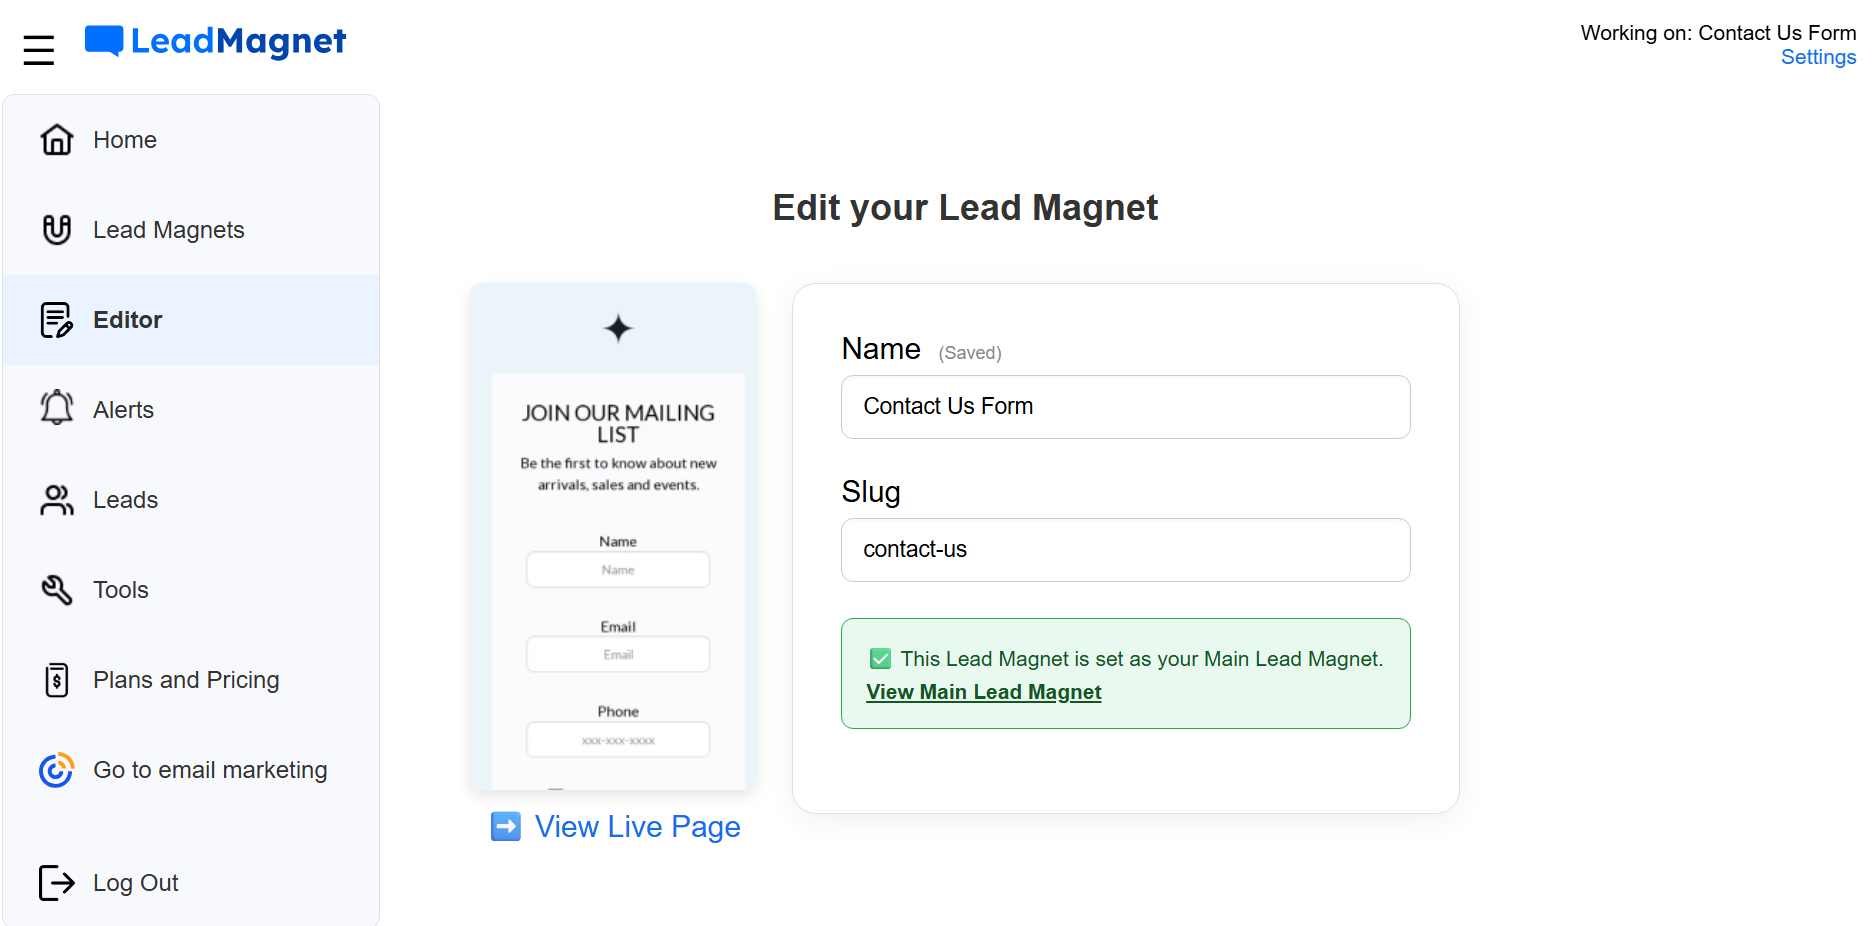Navigate to Lead Magnets page
The width and height of the screenshot is (1872, 926).
[x=167, y=229]
